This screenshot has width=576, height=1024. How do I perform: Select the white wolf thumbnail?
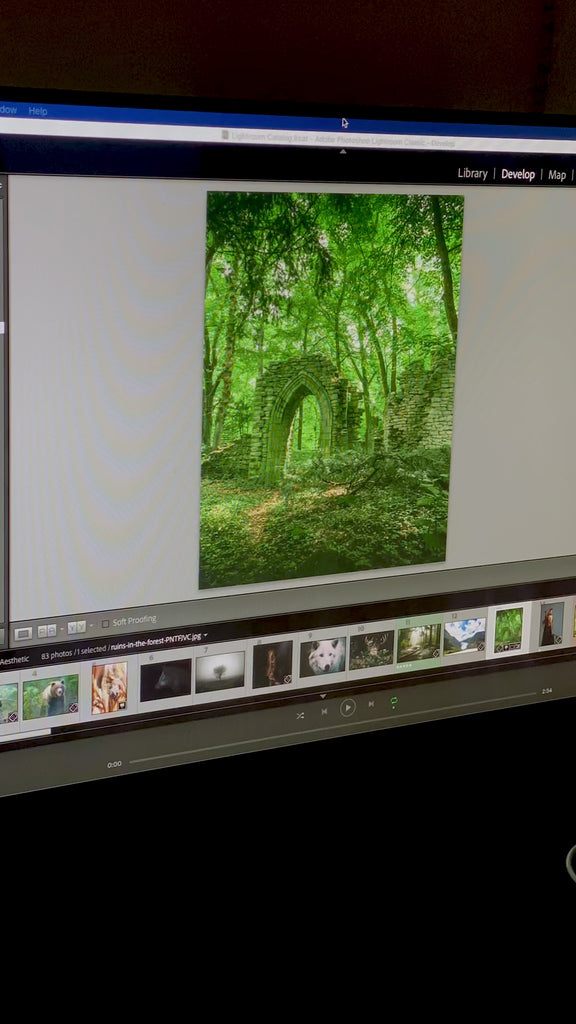click(x=323, y=656)
